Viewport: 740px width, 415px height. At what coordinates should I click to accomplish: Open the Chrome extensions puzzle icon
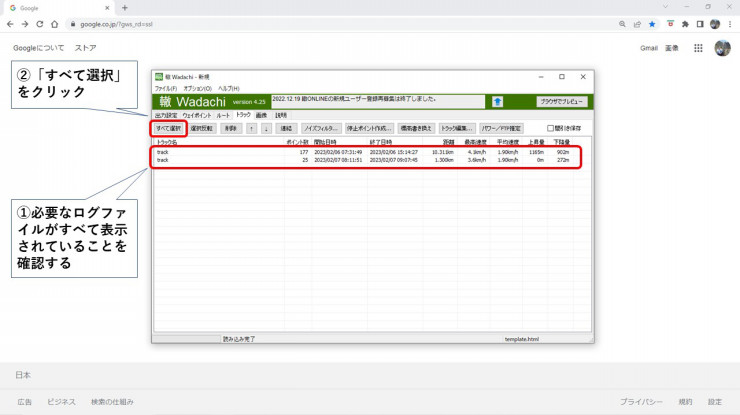685,24
